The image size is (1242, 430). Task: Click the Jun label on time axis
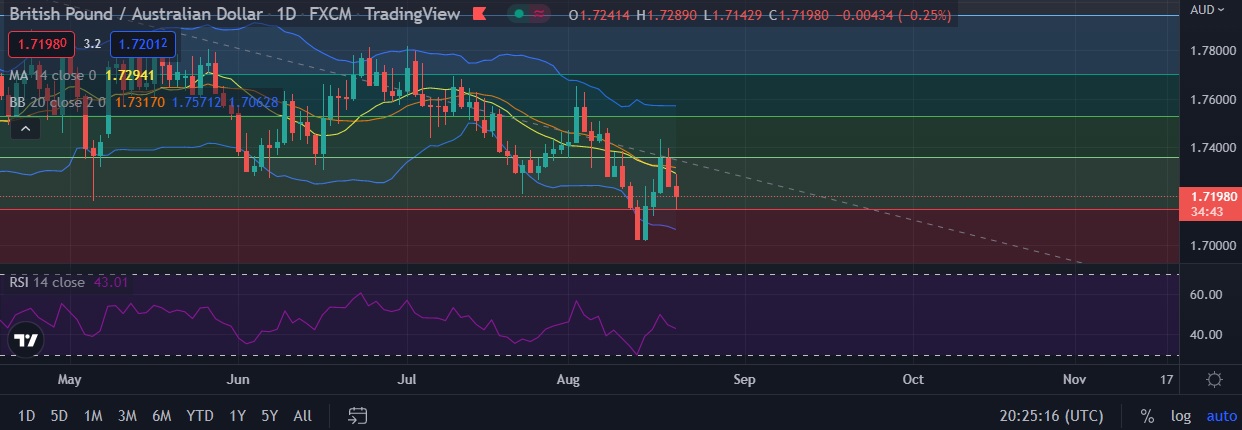[x=238, y=380]
